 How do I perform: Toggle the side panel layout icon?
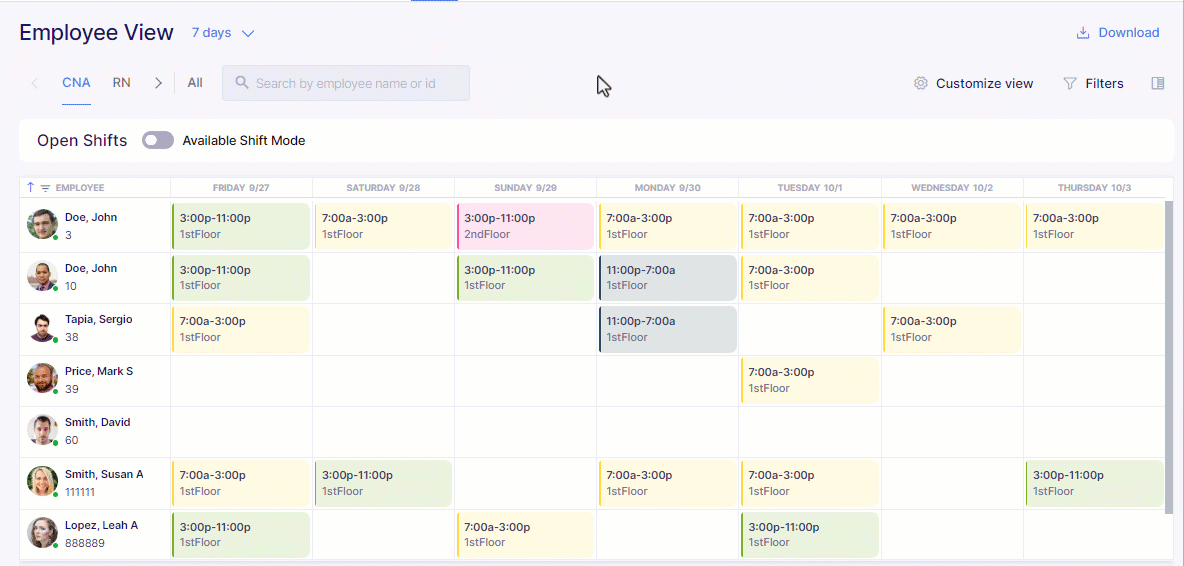[1158, 83]
